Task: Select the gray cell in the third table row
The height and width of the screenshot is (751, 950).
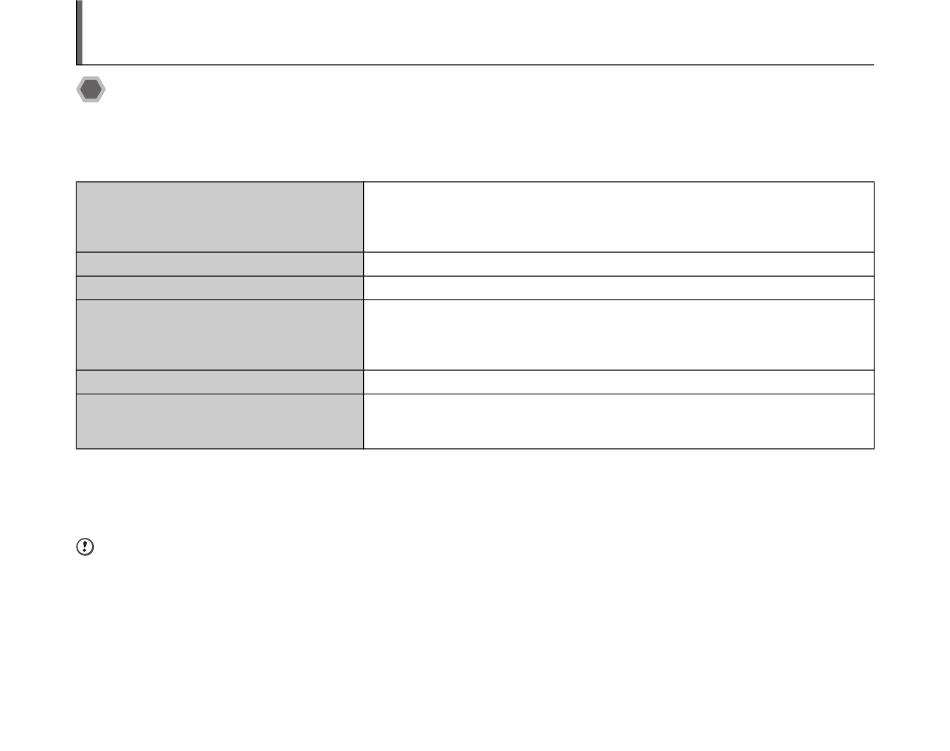Action: 220,288
